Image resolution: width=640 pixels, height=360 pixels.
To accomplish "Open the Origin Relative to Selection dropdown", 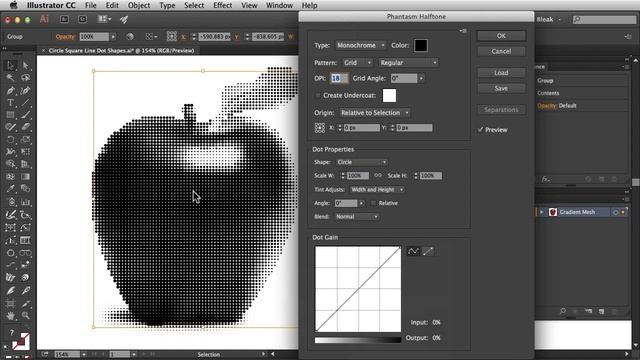I will (374, 113).
